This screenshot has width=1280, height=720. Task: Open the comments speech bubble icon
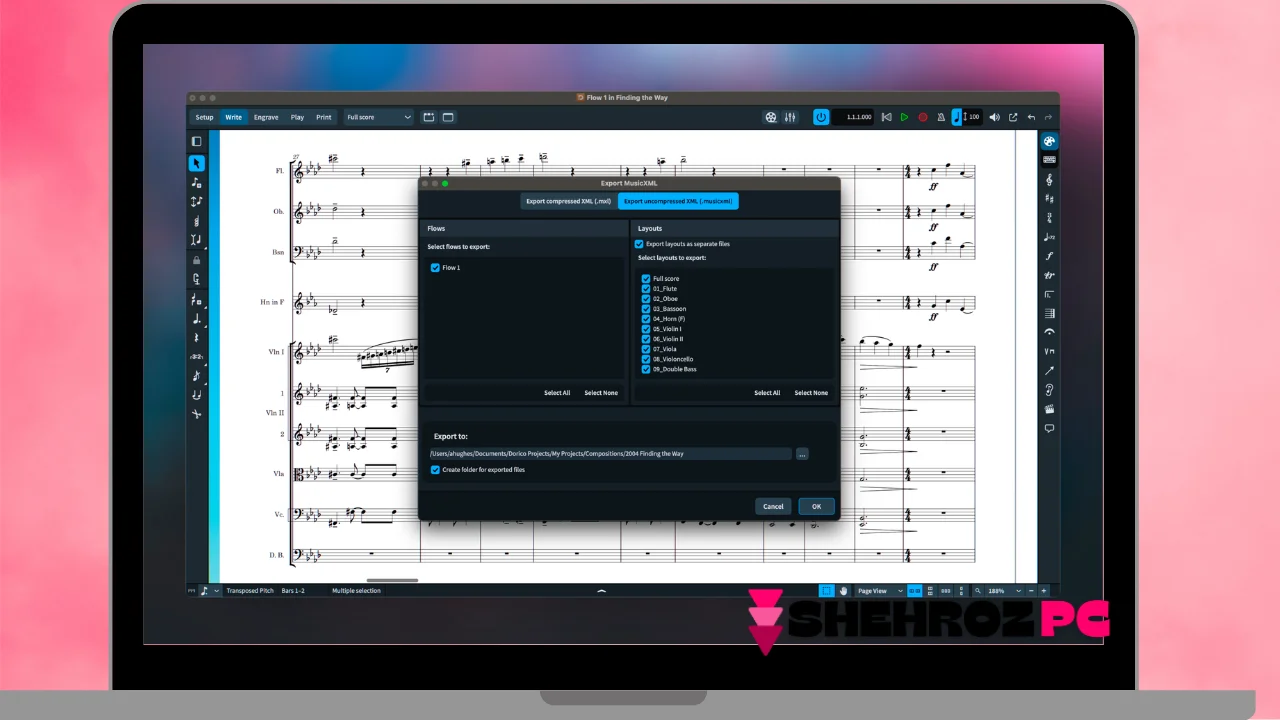point(1049,428)
